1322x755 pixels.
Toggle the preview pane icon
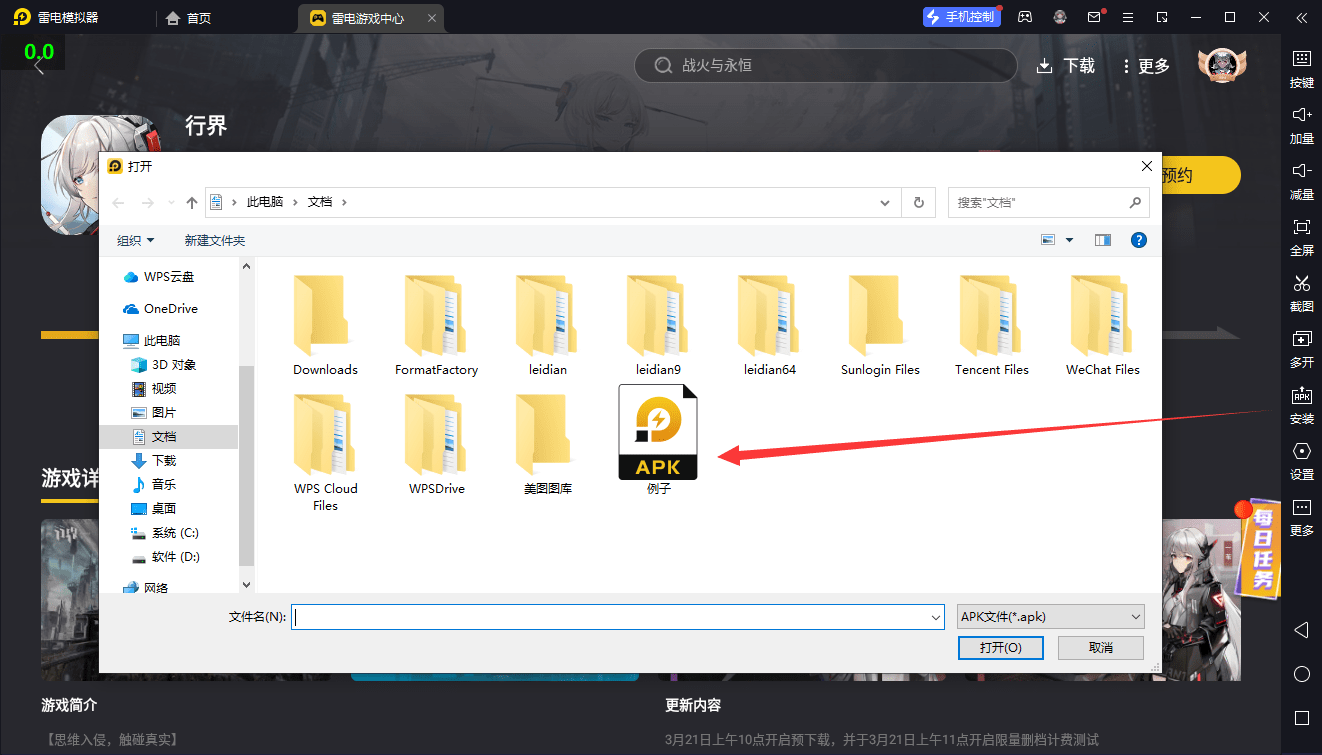tap(1103, 240)
